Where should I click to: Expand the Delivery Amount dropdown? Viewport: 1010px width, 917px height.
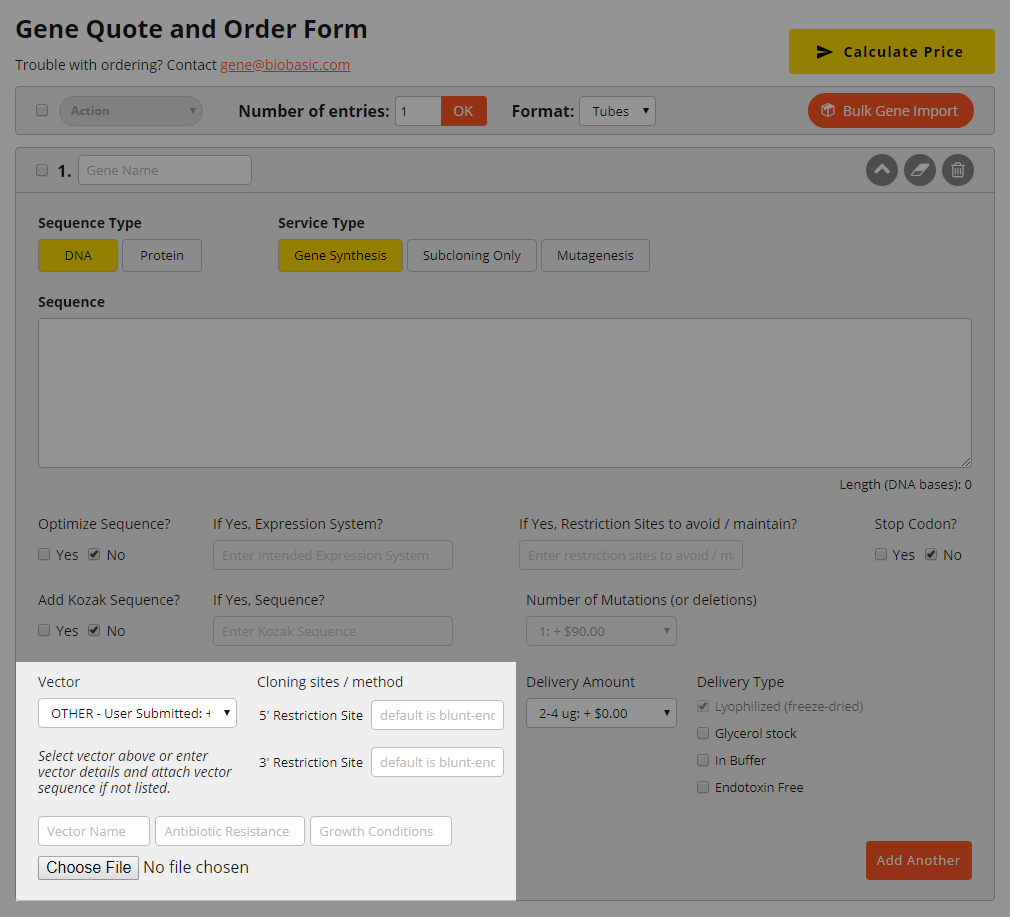[601, 713]
